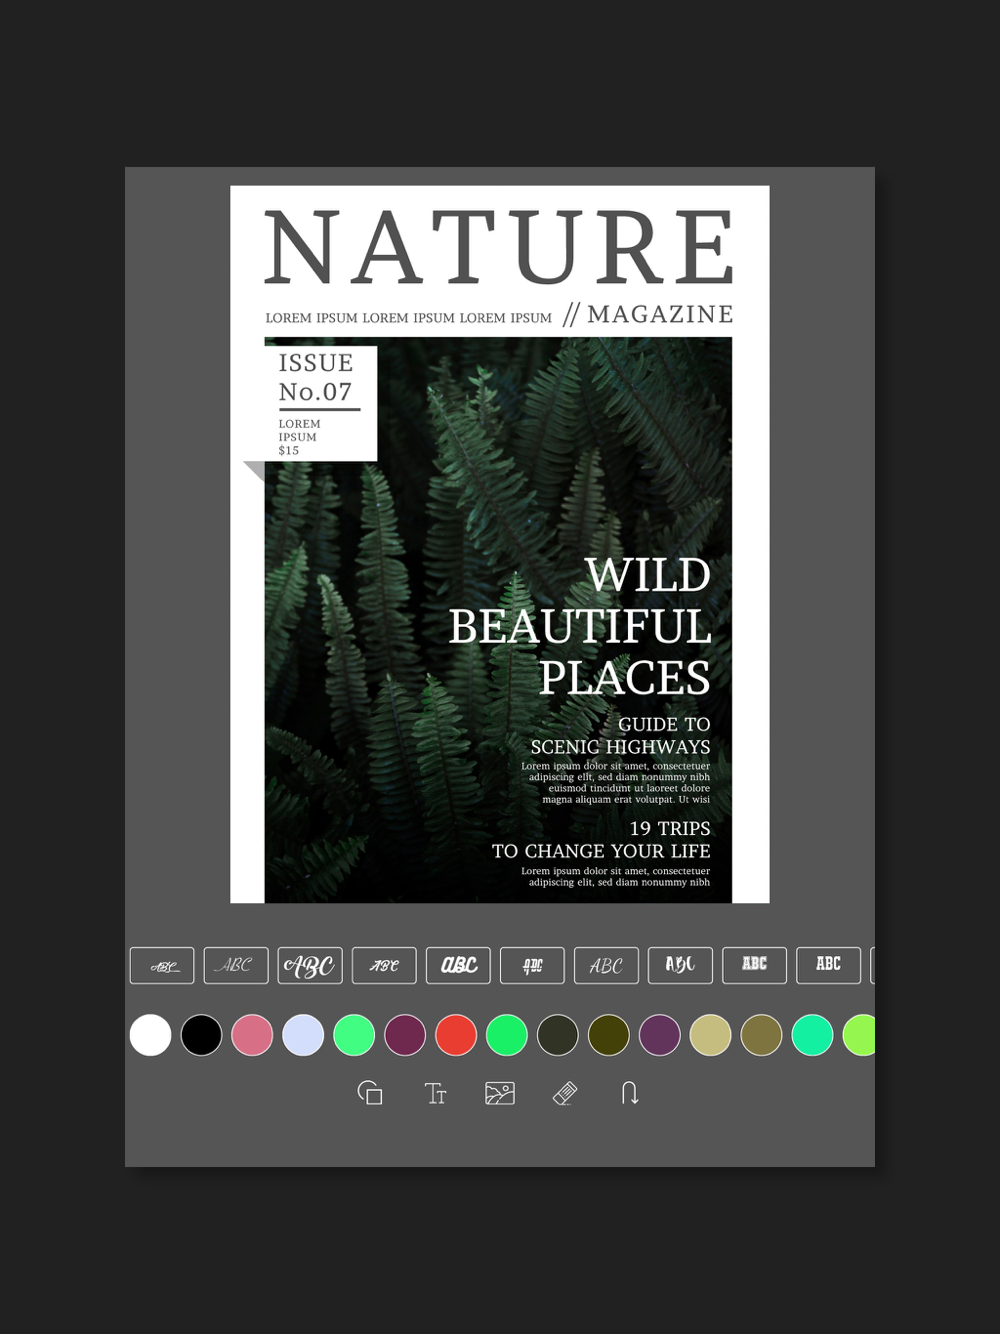1000x1334 pixels.
Task: Choose the small brush-script ABC font
Action: pyautogui.click(x=384, y=965)
